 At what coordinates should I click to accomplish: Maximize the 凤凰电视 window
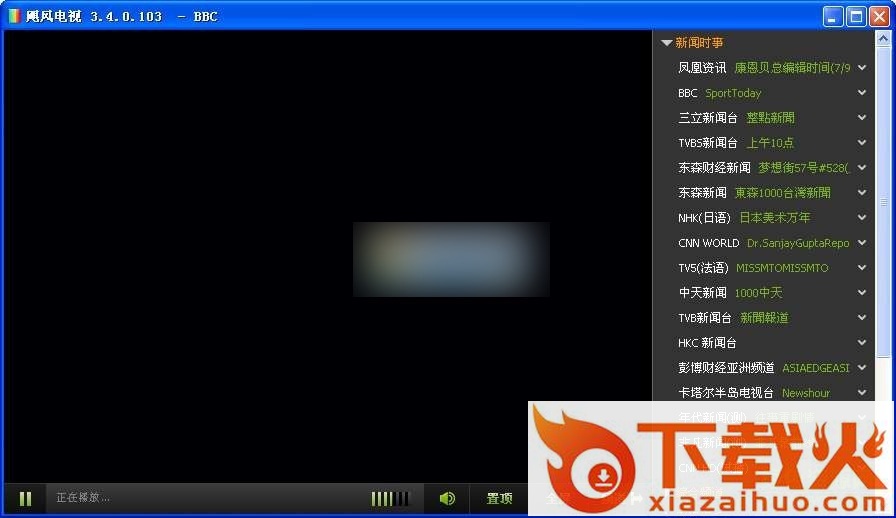pyautogui.click(x=856, y=17)
